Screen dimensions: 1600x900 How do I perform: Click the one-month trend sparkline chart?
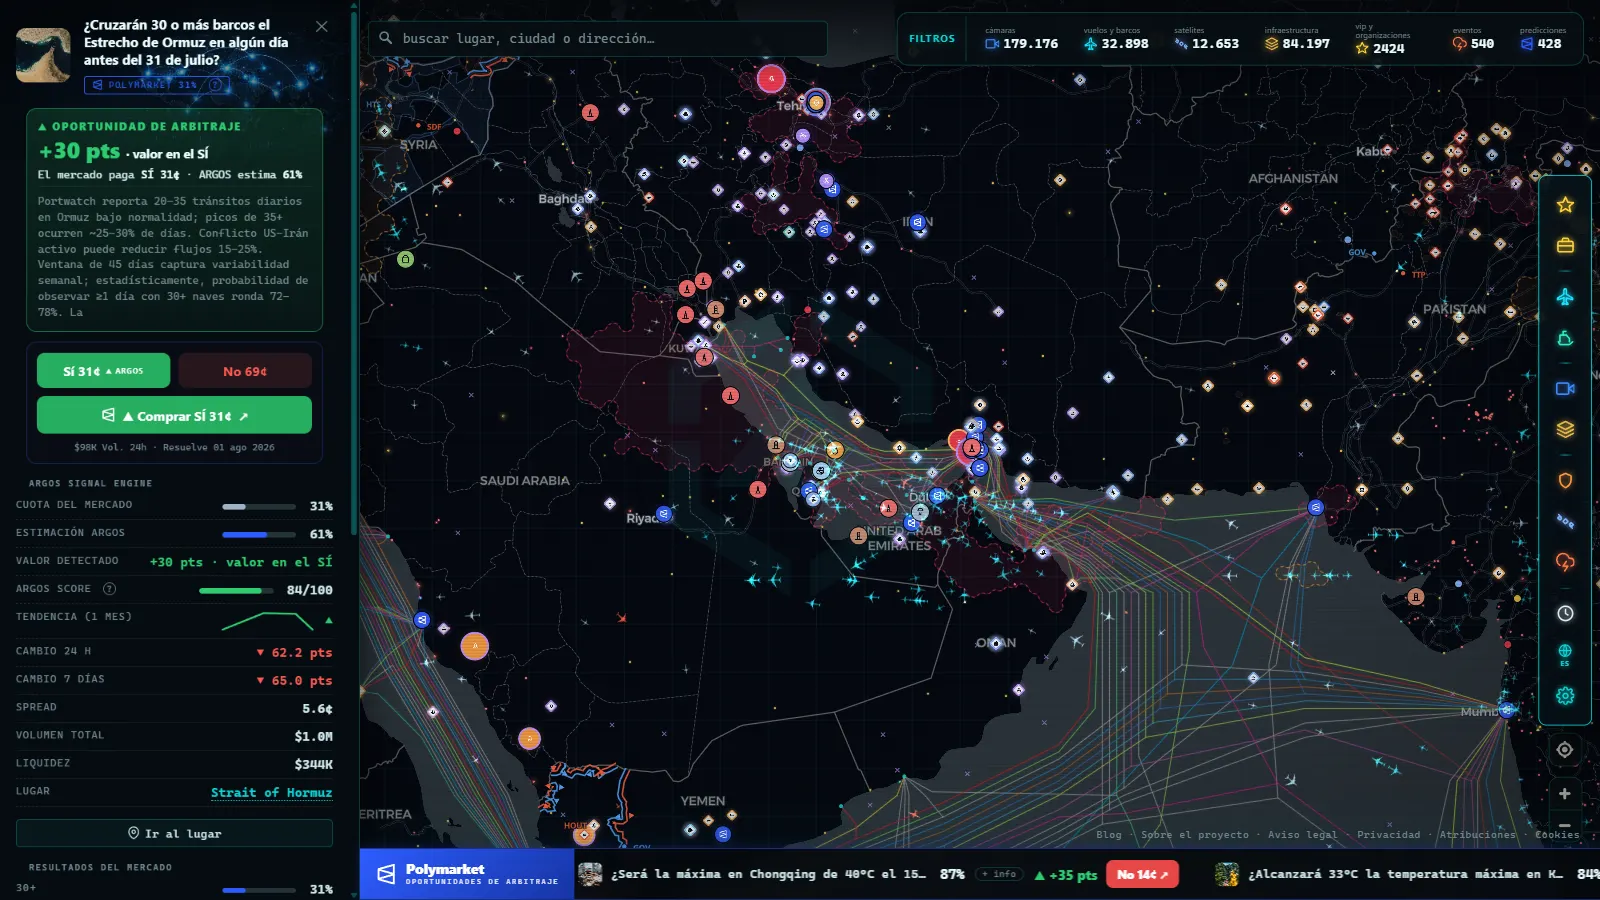(267, 621)
